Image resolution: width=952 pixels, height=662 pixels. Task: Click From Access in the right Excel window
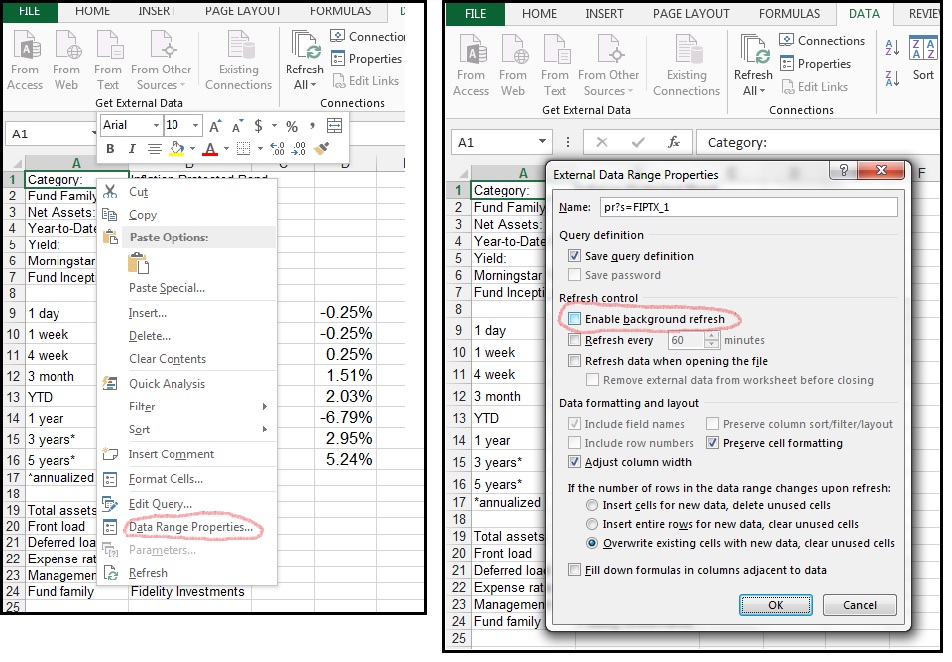click(x=471, y=66)
